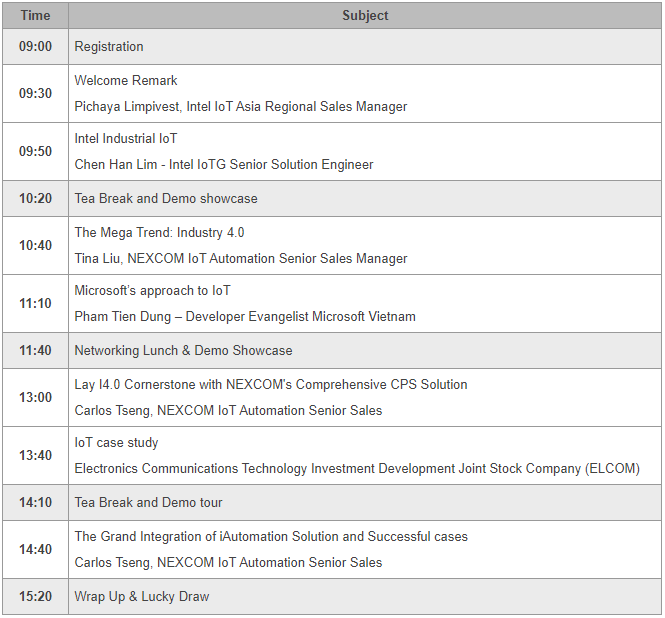Viewport: 665px width, 618px height.
Task: Click the Intel Industrial IoT session
Action: pyautogui.click(x=126, y=139)
